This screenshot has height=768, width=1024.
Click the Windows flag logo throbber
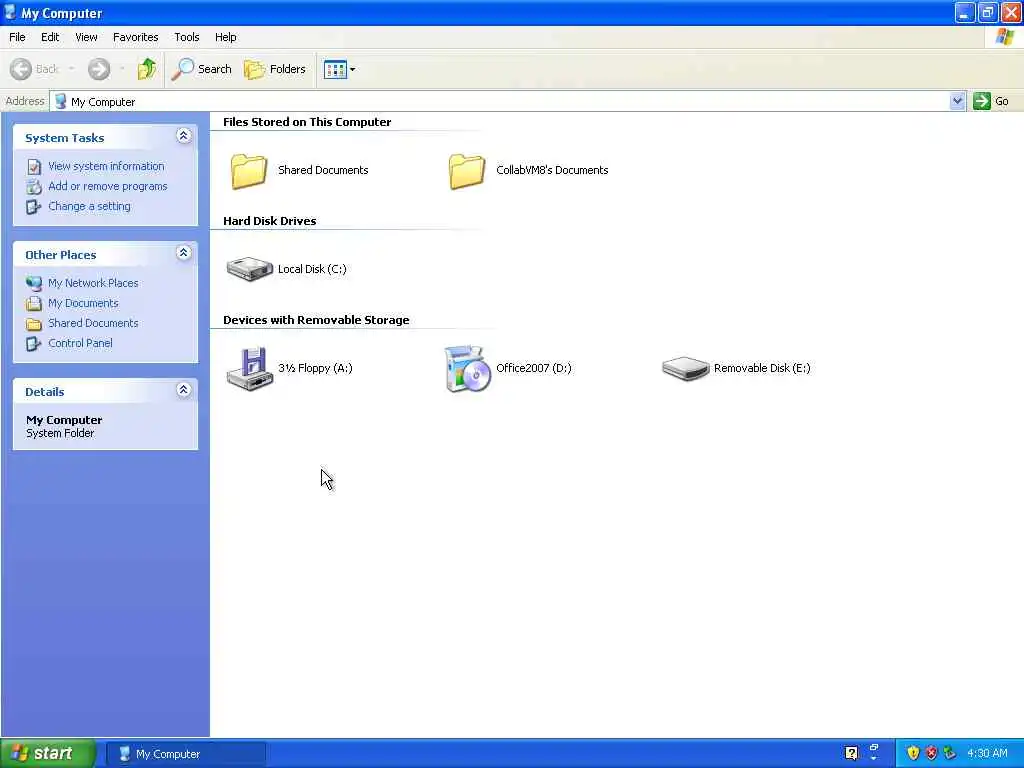1004,37
